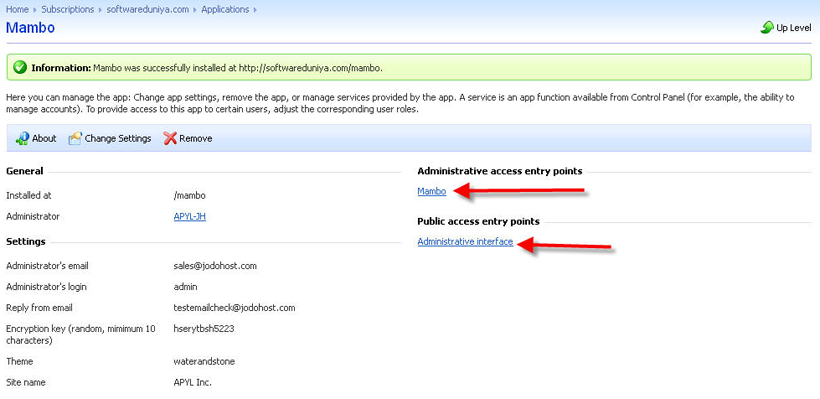The height and width of the screenshot is (399, 820).
Task: Click the Installed at label
Action: tap(28, 196)
